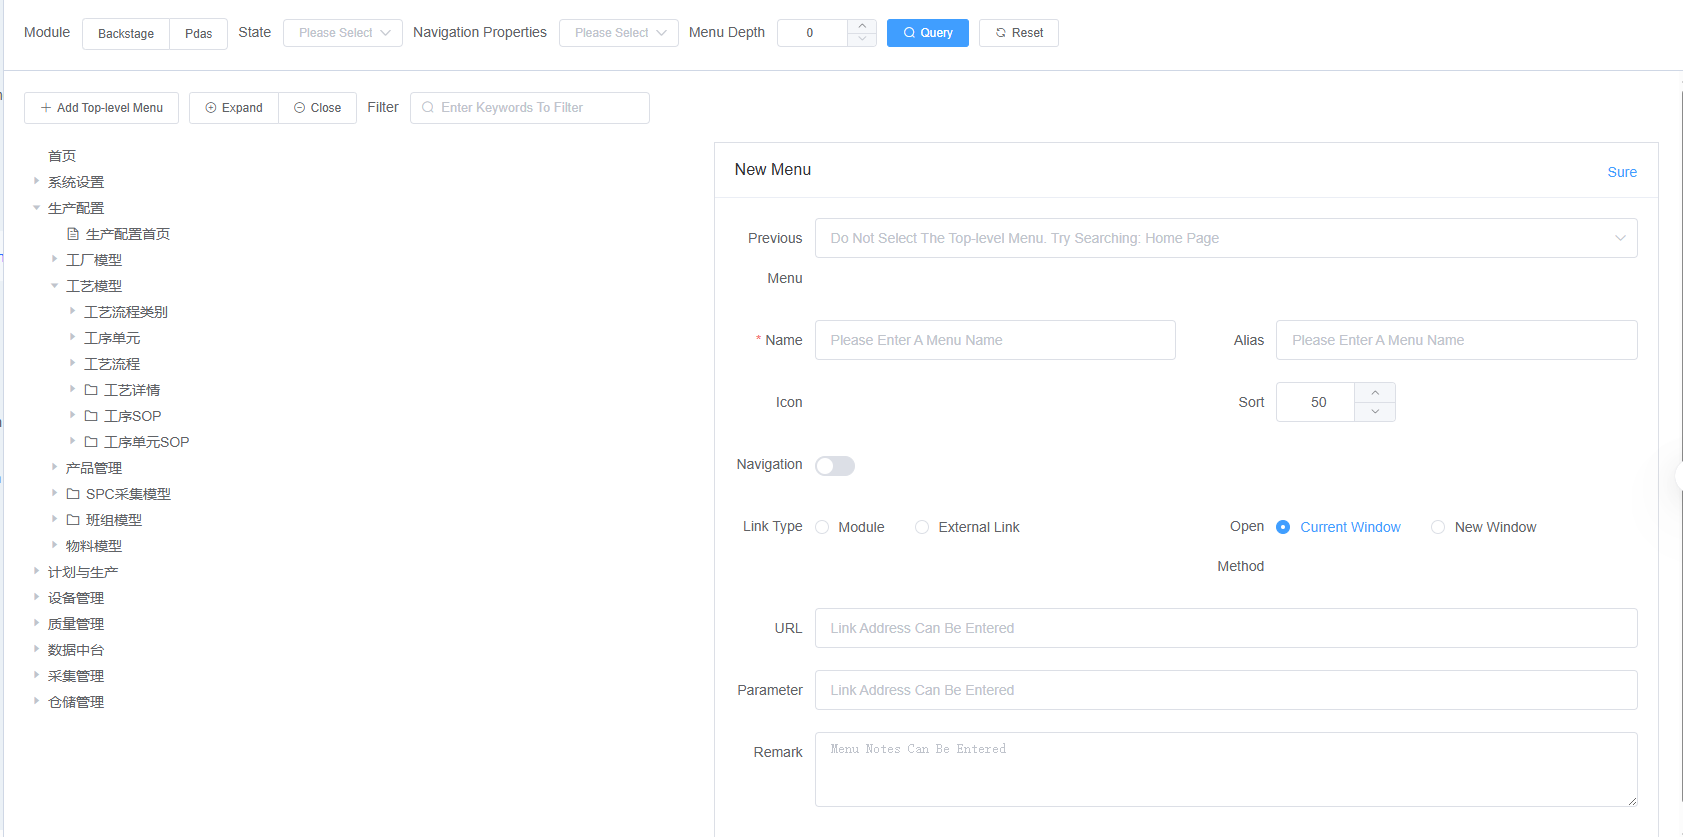Click the Parameter input field
Screen dimensions: 1683x837
tap(1226, 690)
